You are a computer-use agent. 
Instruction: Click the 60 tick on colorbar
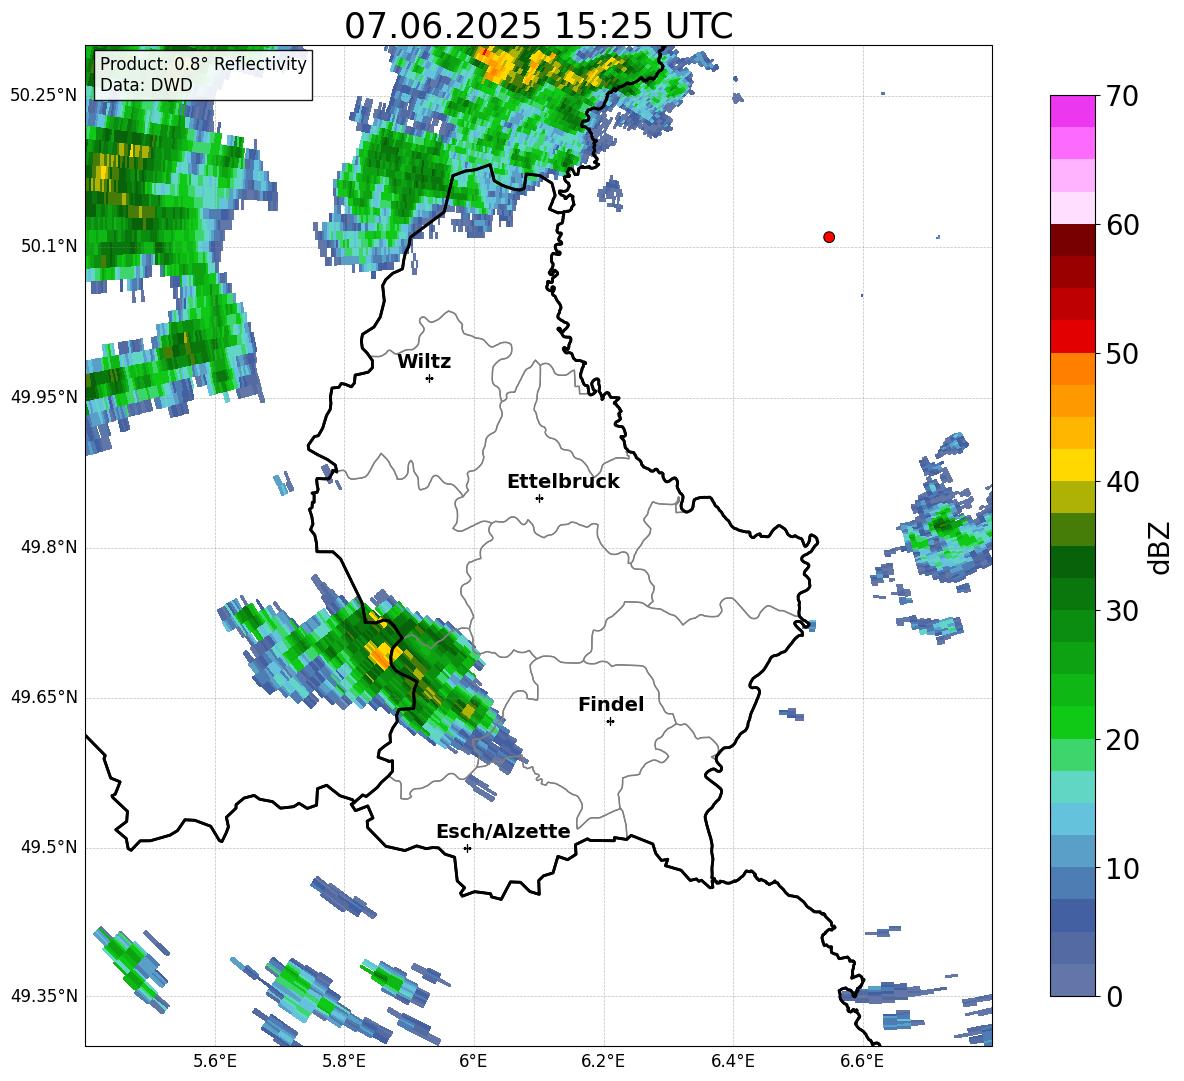[1121, 225]
